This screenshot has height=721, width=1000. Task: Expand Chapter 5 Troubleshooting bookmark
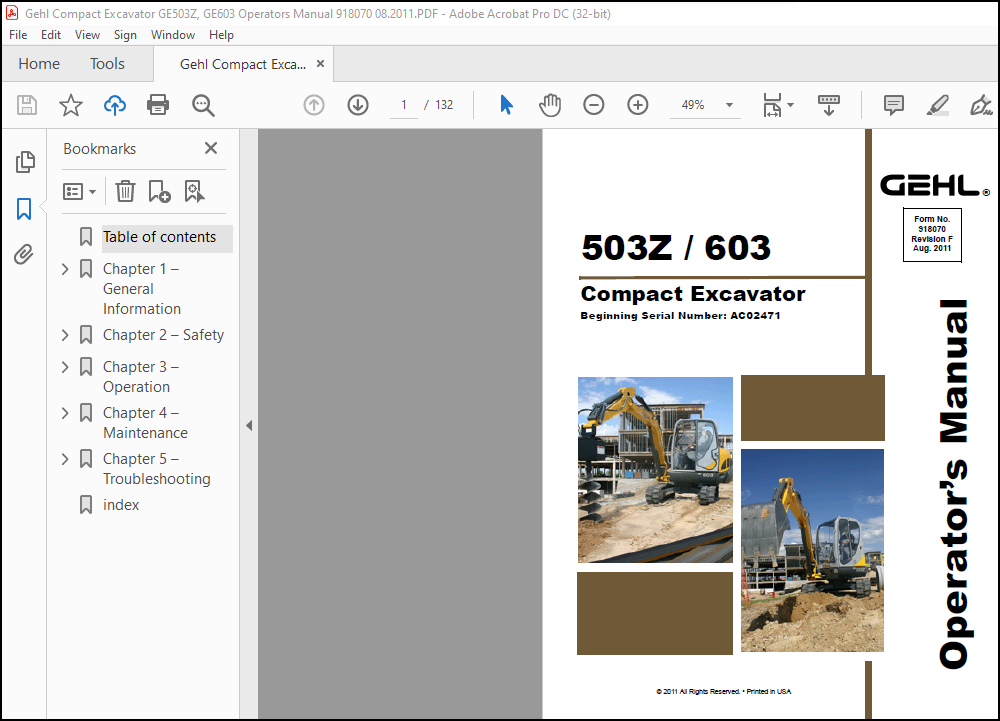[65, 458]
